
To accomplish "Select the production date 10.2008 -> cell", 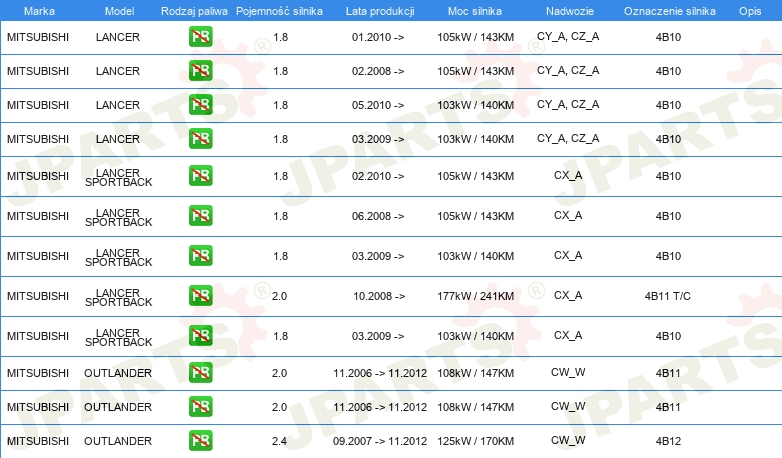I will coord(379,296).
